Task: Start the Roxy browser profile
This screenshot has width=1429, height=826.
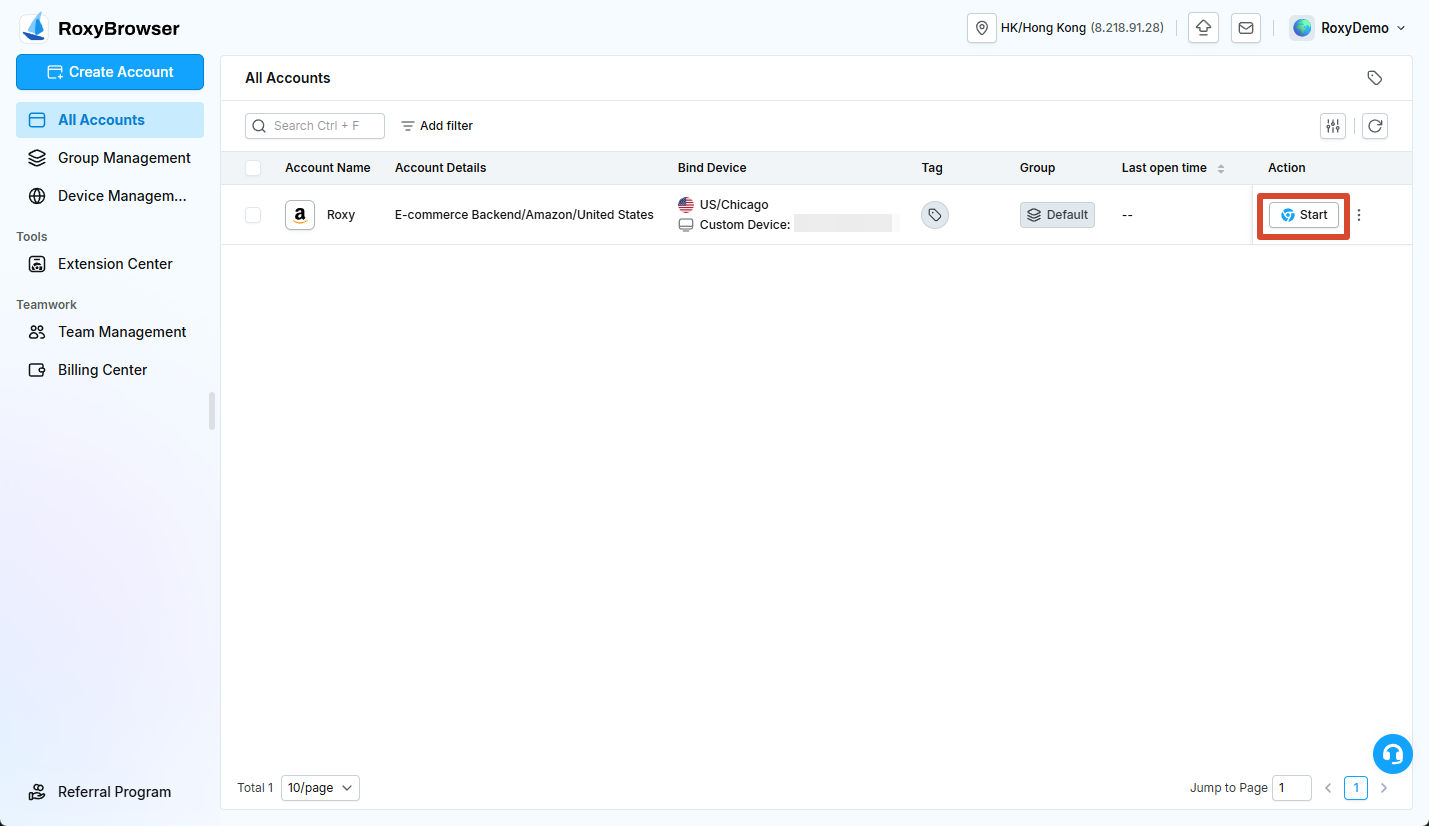Action: pyautogui.click(x=1304, y=215)
